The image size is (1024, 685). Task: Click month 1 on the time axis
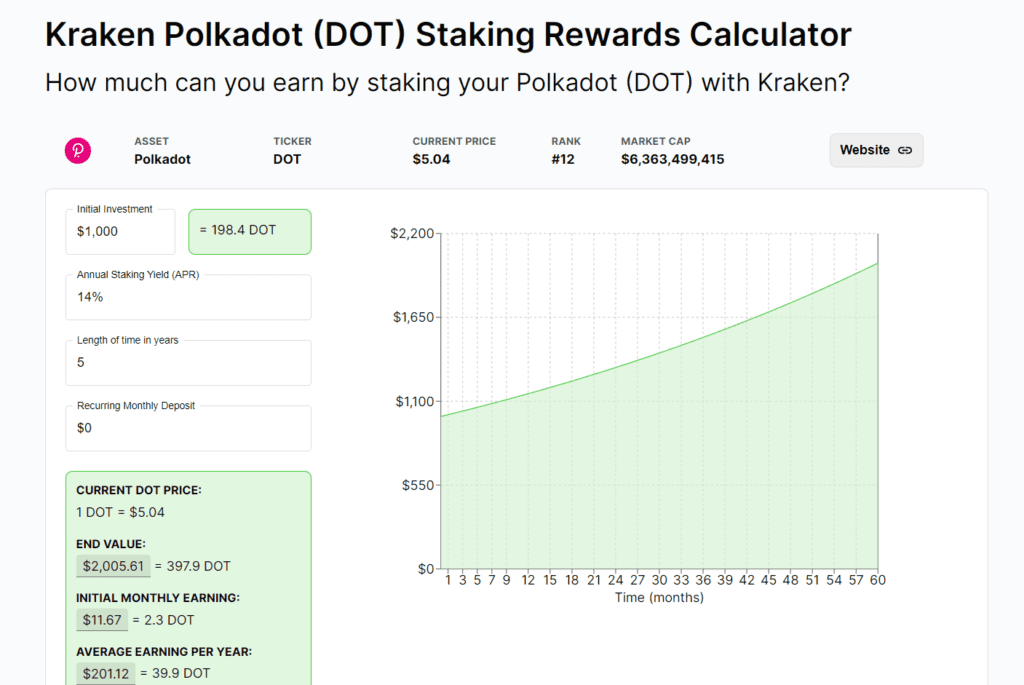pos(449,580)
